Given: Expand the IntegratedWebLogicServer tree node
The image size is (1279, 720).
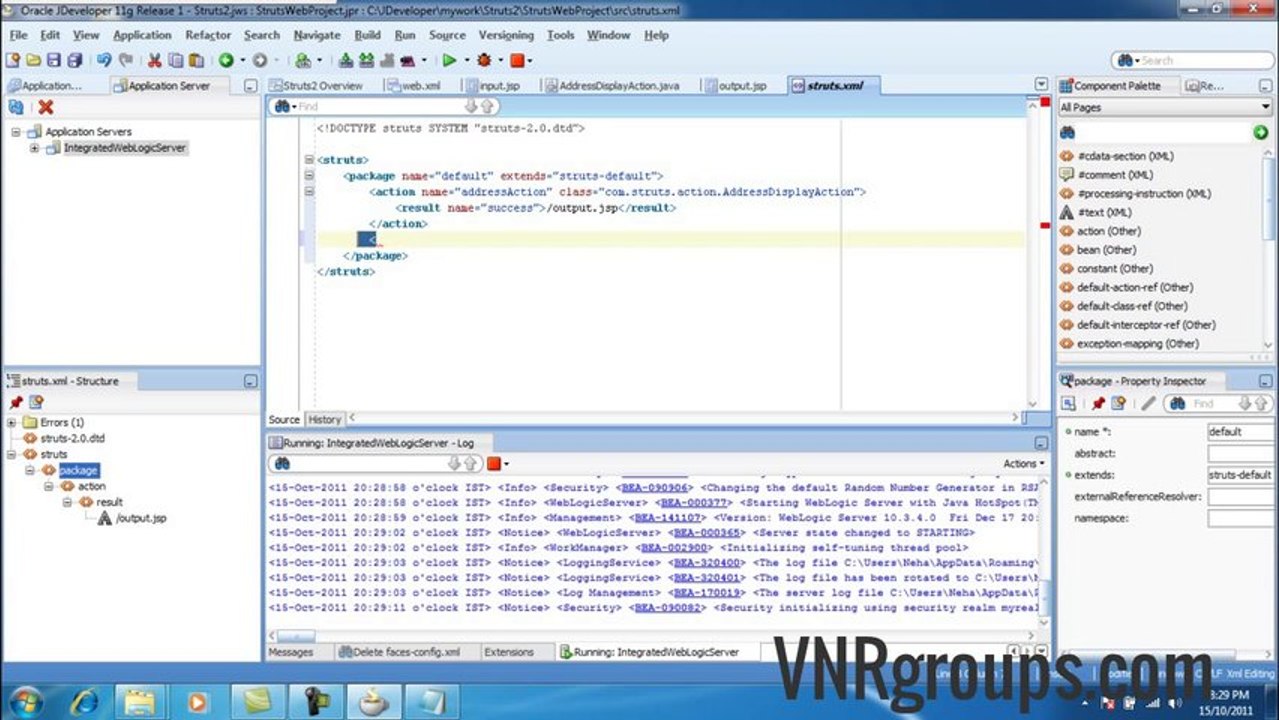Looking at the screenshot, I should (34, 148).
